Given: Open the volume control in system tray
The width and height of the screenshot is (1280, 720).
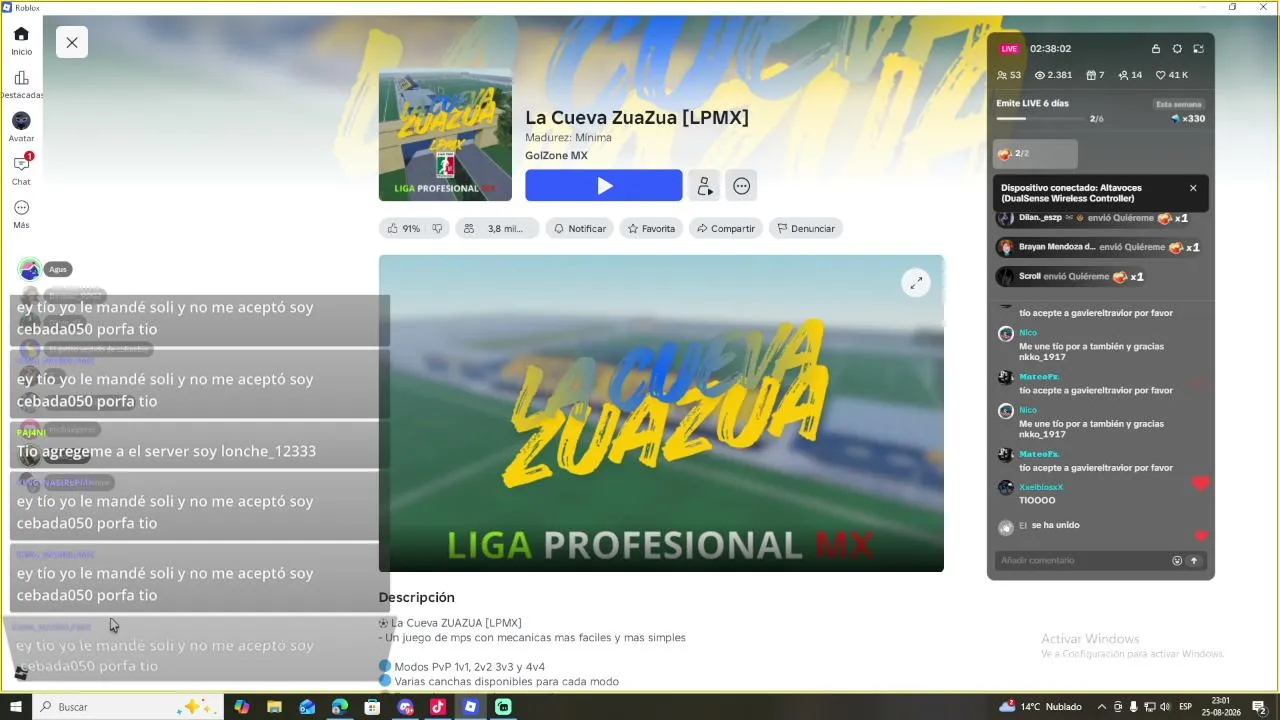Looking at the screenshot, I should [x=1165, y=707].
